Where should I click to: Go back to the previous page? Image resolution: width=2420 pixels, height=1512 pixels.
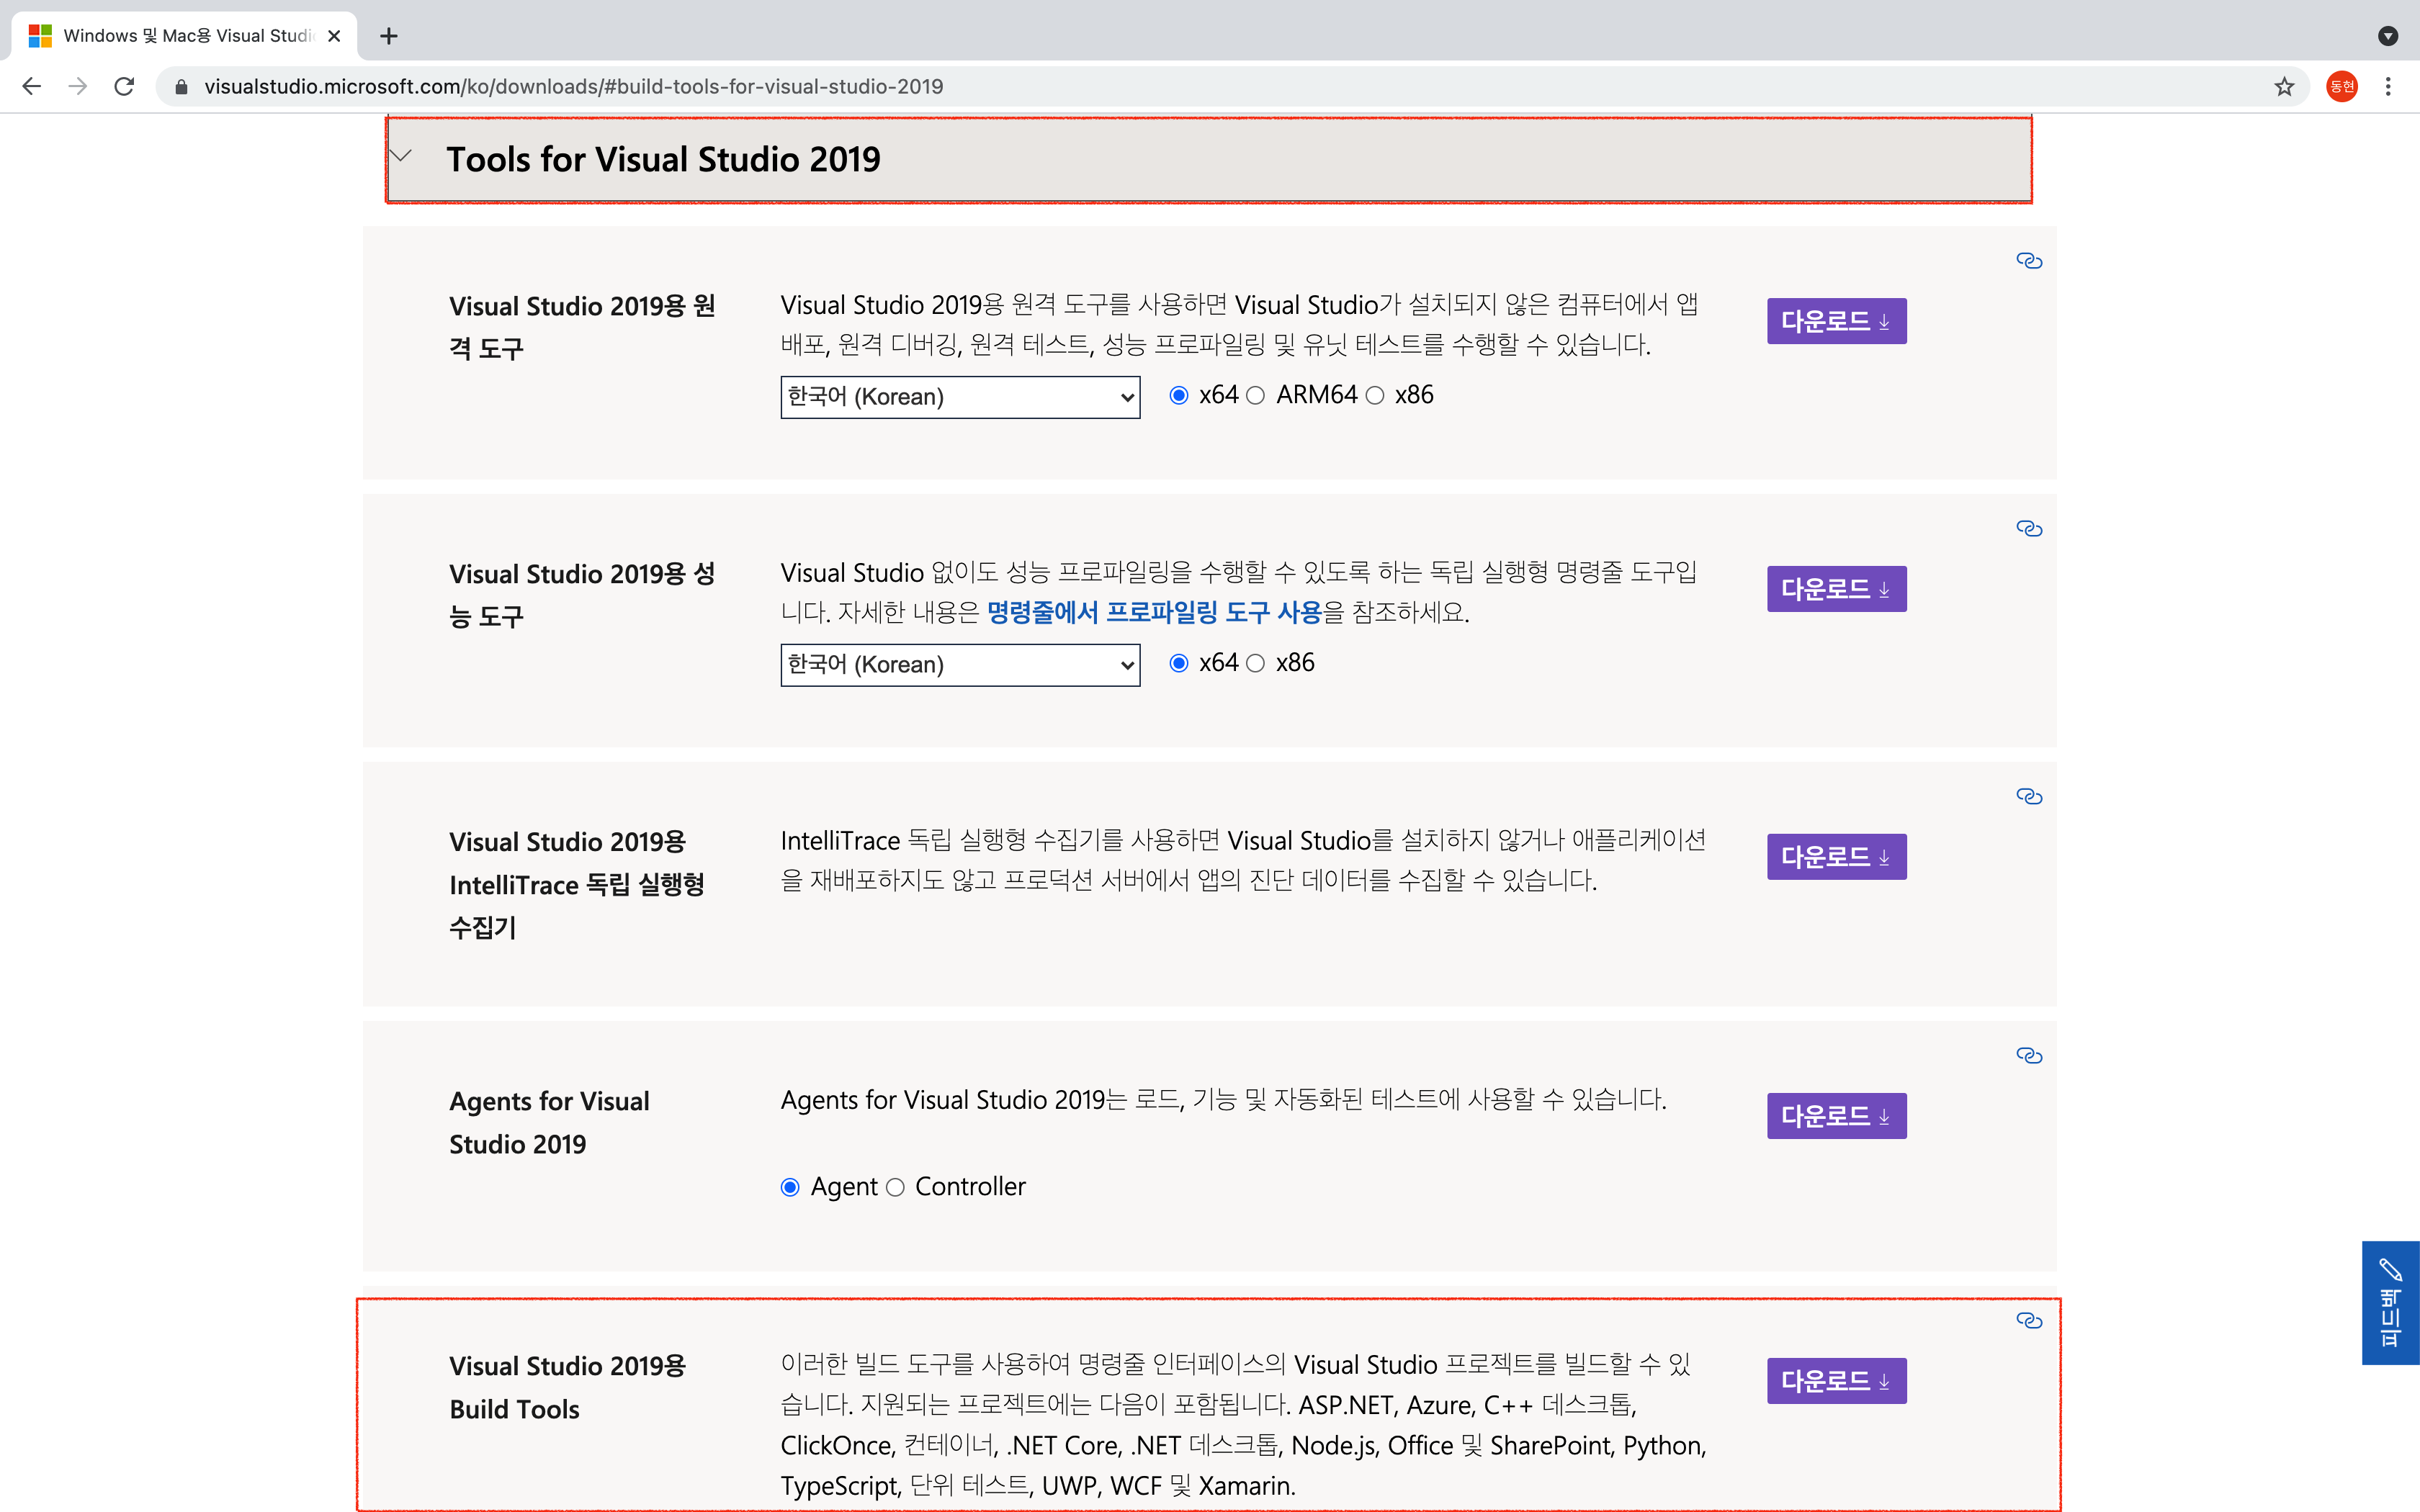point(32,87)
